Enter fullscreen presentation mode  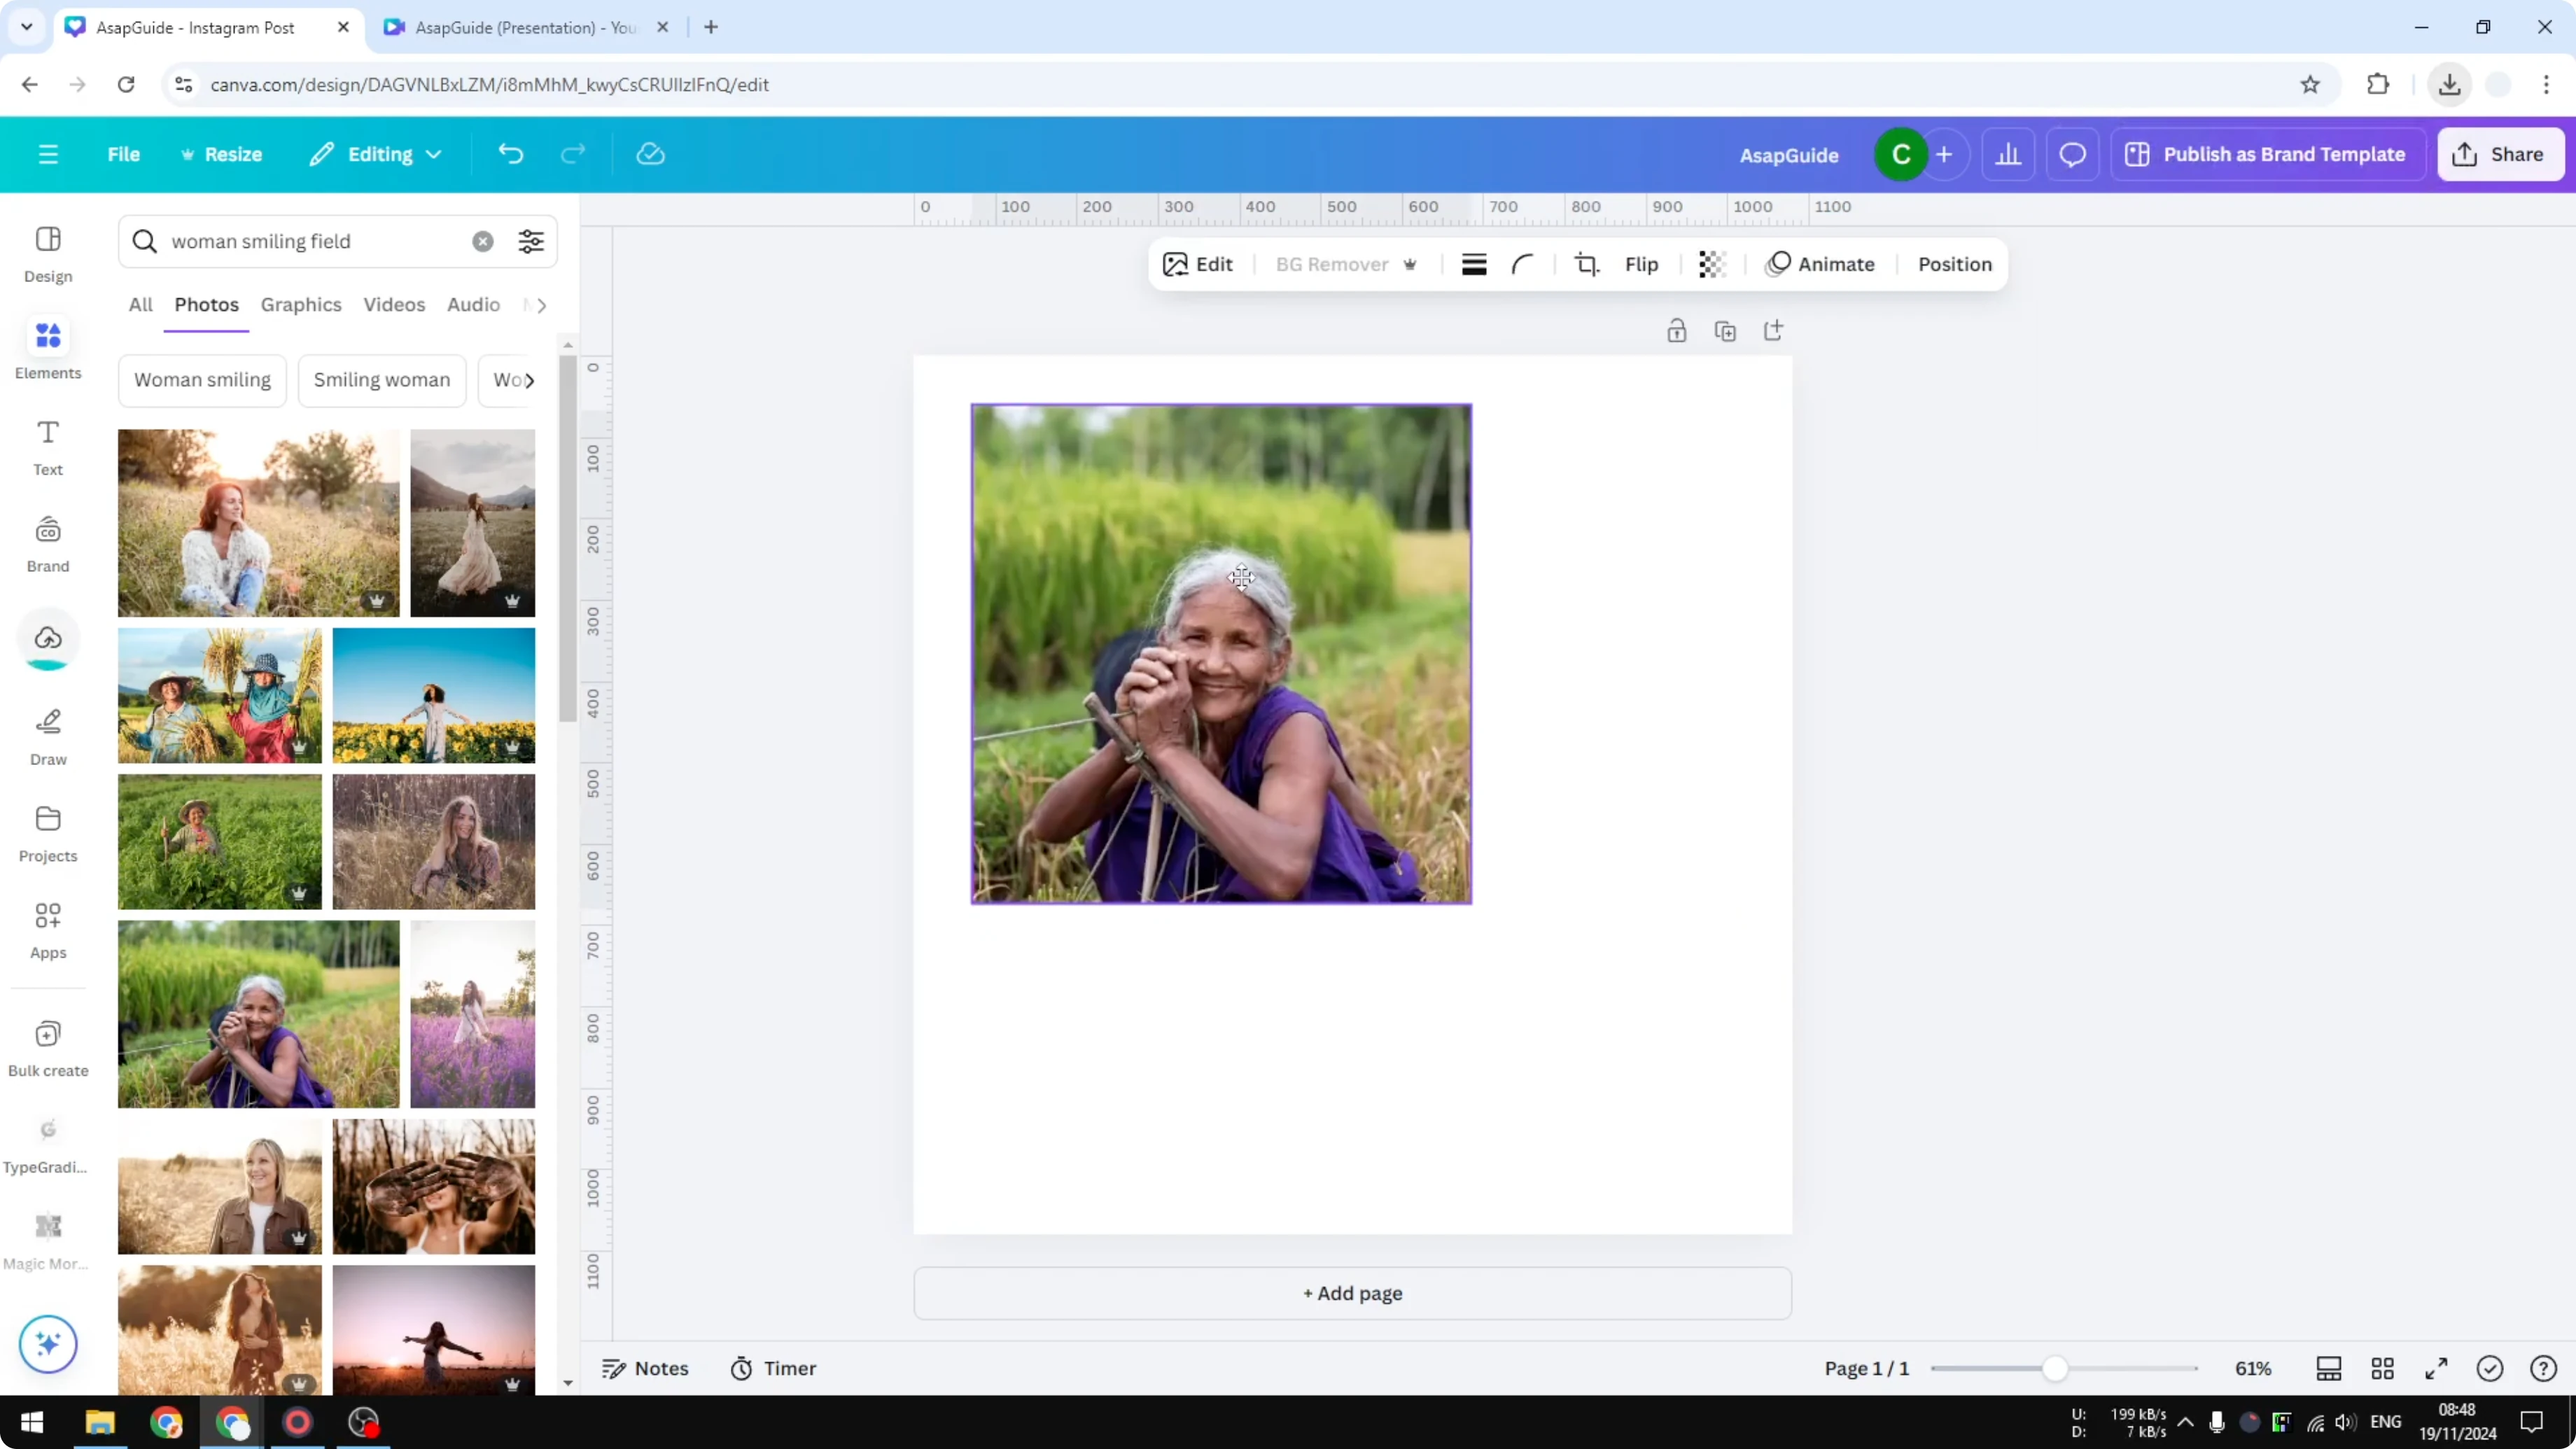click(x=2436, y=1368)
